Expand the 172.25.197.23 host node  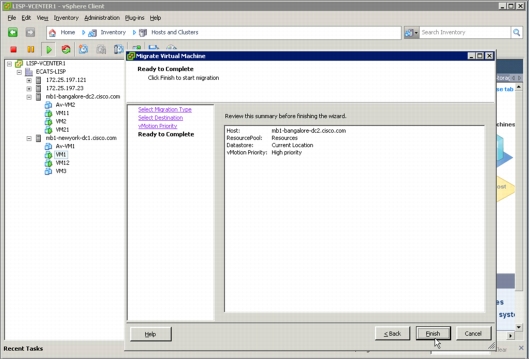click(29, 89)
